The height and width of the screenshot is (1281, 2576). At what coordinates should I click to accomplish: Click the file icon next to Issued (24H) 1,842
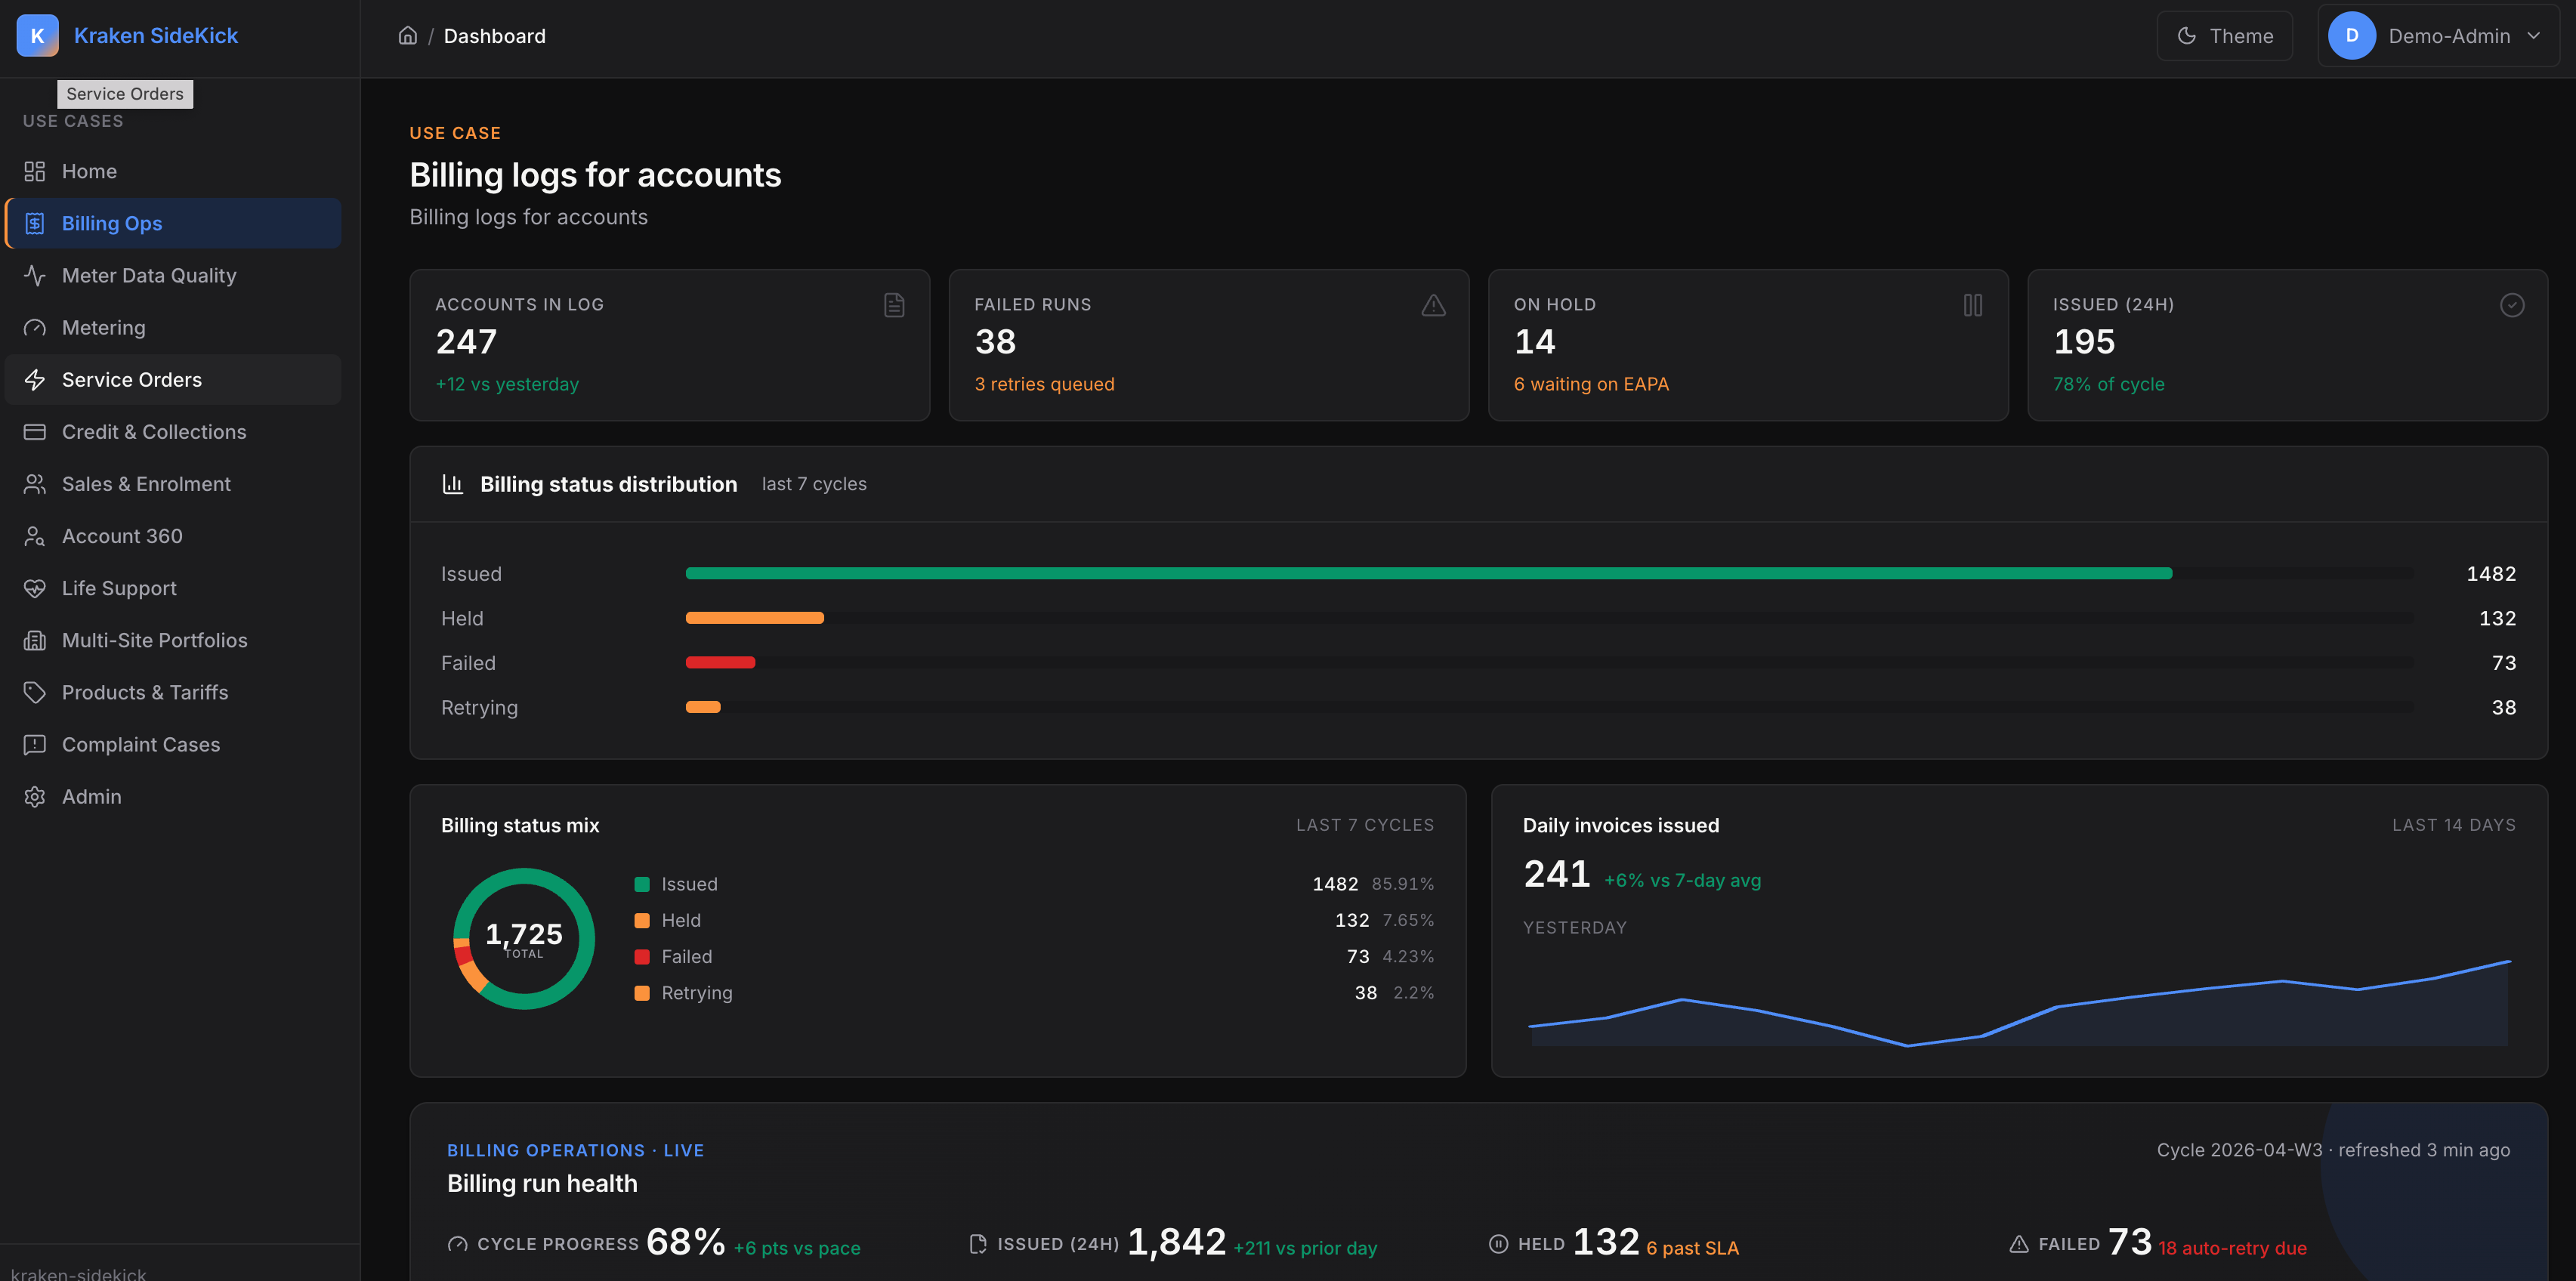coord(977,1244)
